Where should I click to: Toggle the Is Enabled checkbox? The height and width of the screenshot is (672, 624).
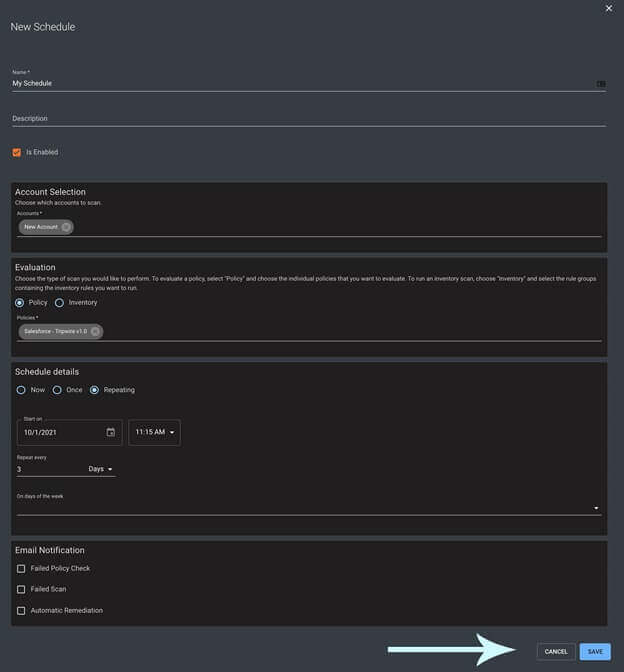click(17, 152)
